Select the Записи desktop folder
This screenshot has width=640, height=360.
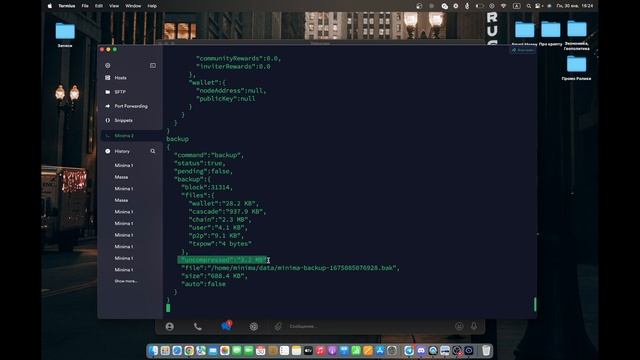65,35
